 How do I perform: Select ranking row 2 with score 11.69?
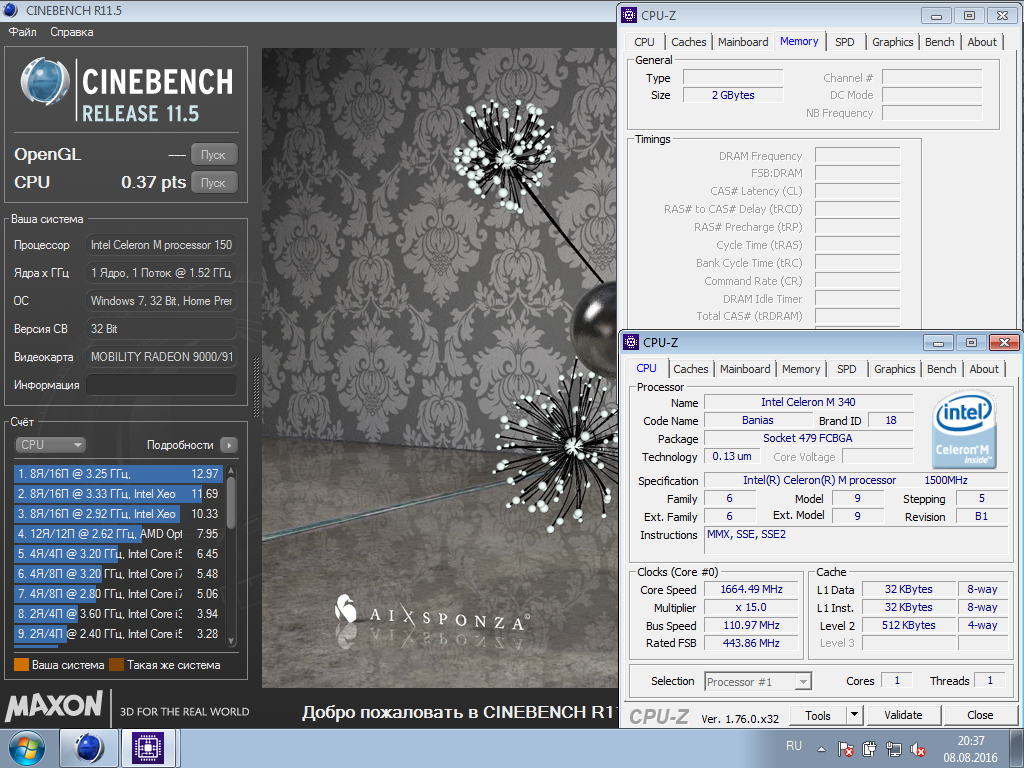point(118,494)
